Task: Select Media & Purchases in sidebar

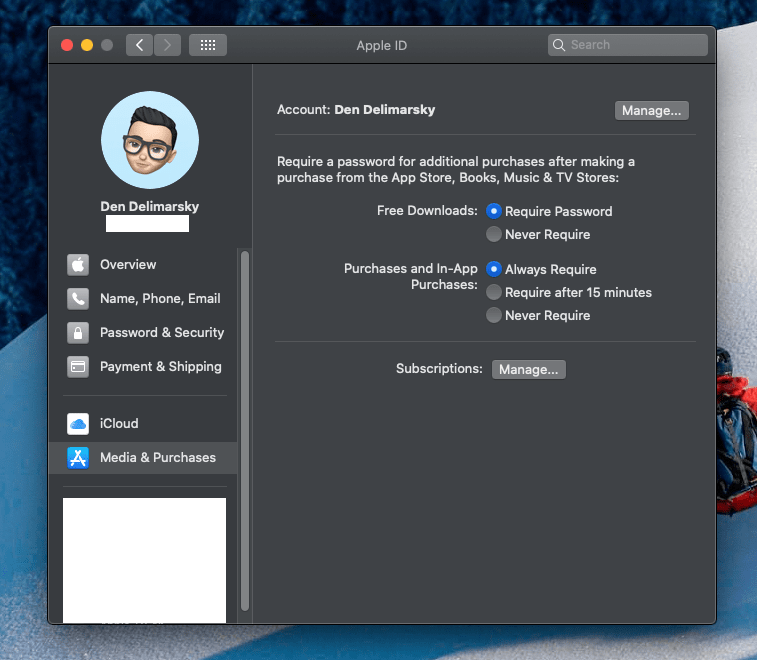Action: coord(143,458)
